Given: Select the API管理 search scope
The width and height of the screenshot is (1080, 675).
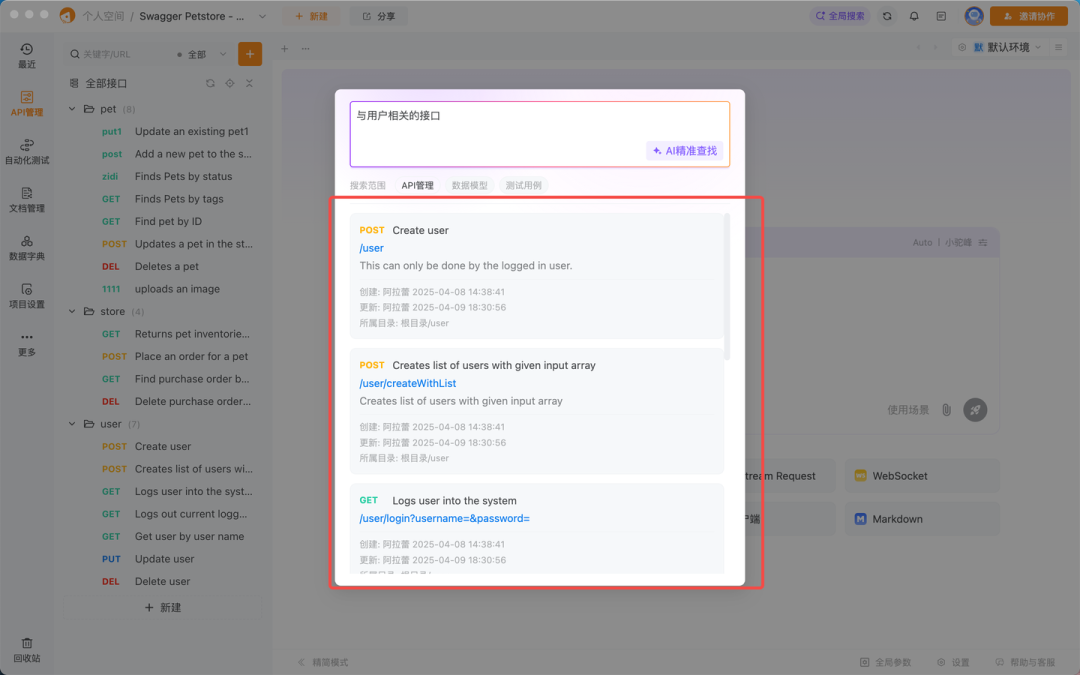Looking at the screenshot, I should (417, 185).
